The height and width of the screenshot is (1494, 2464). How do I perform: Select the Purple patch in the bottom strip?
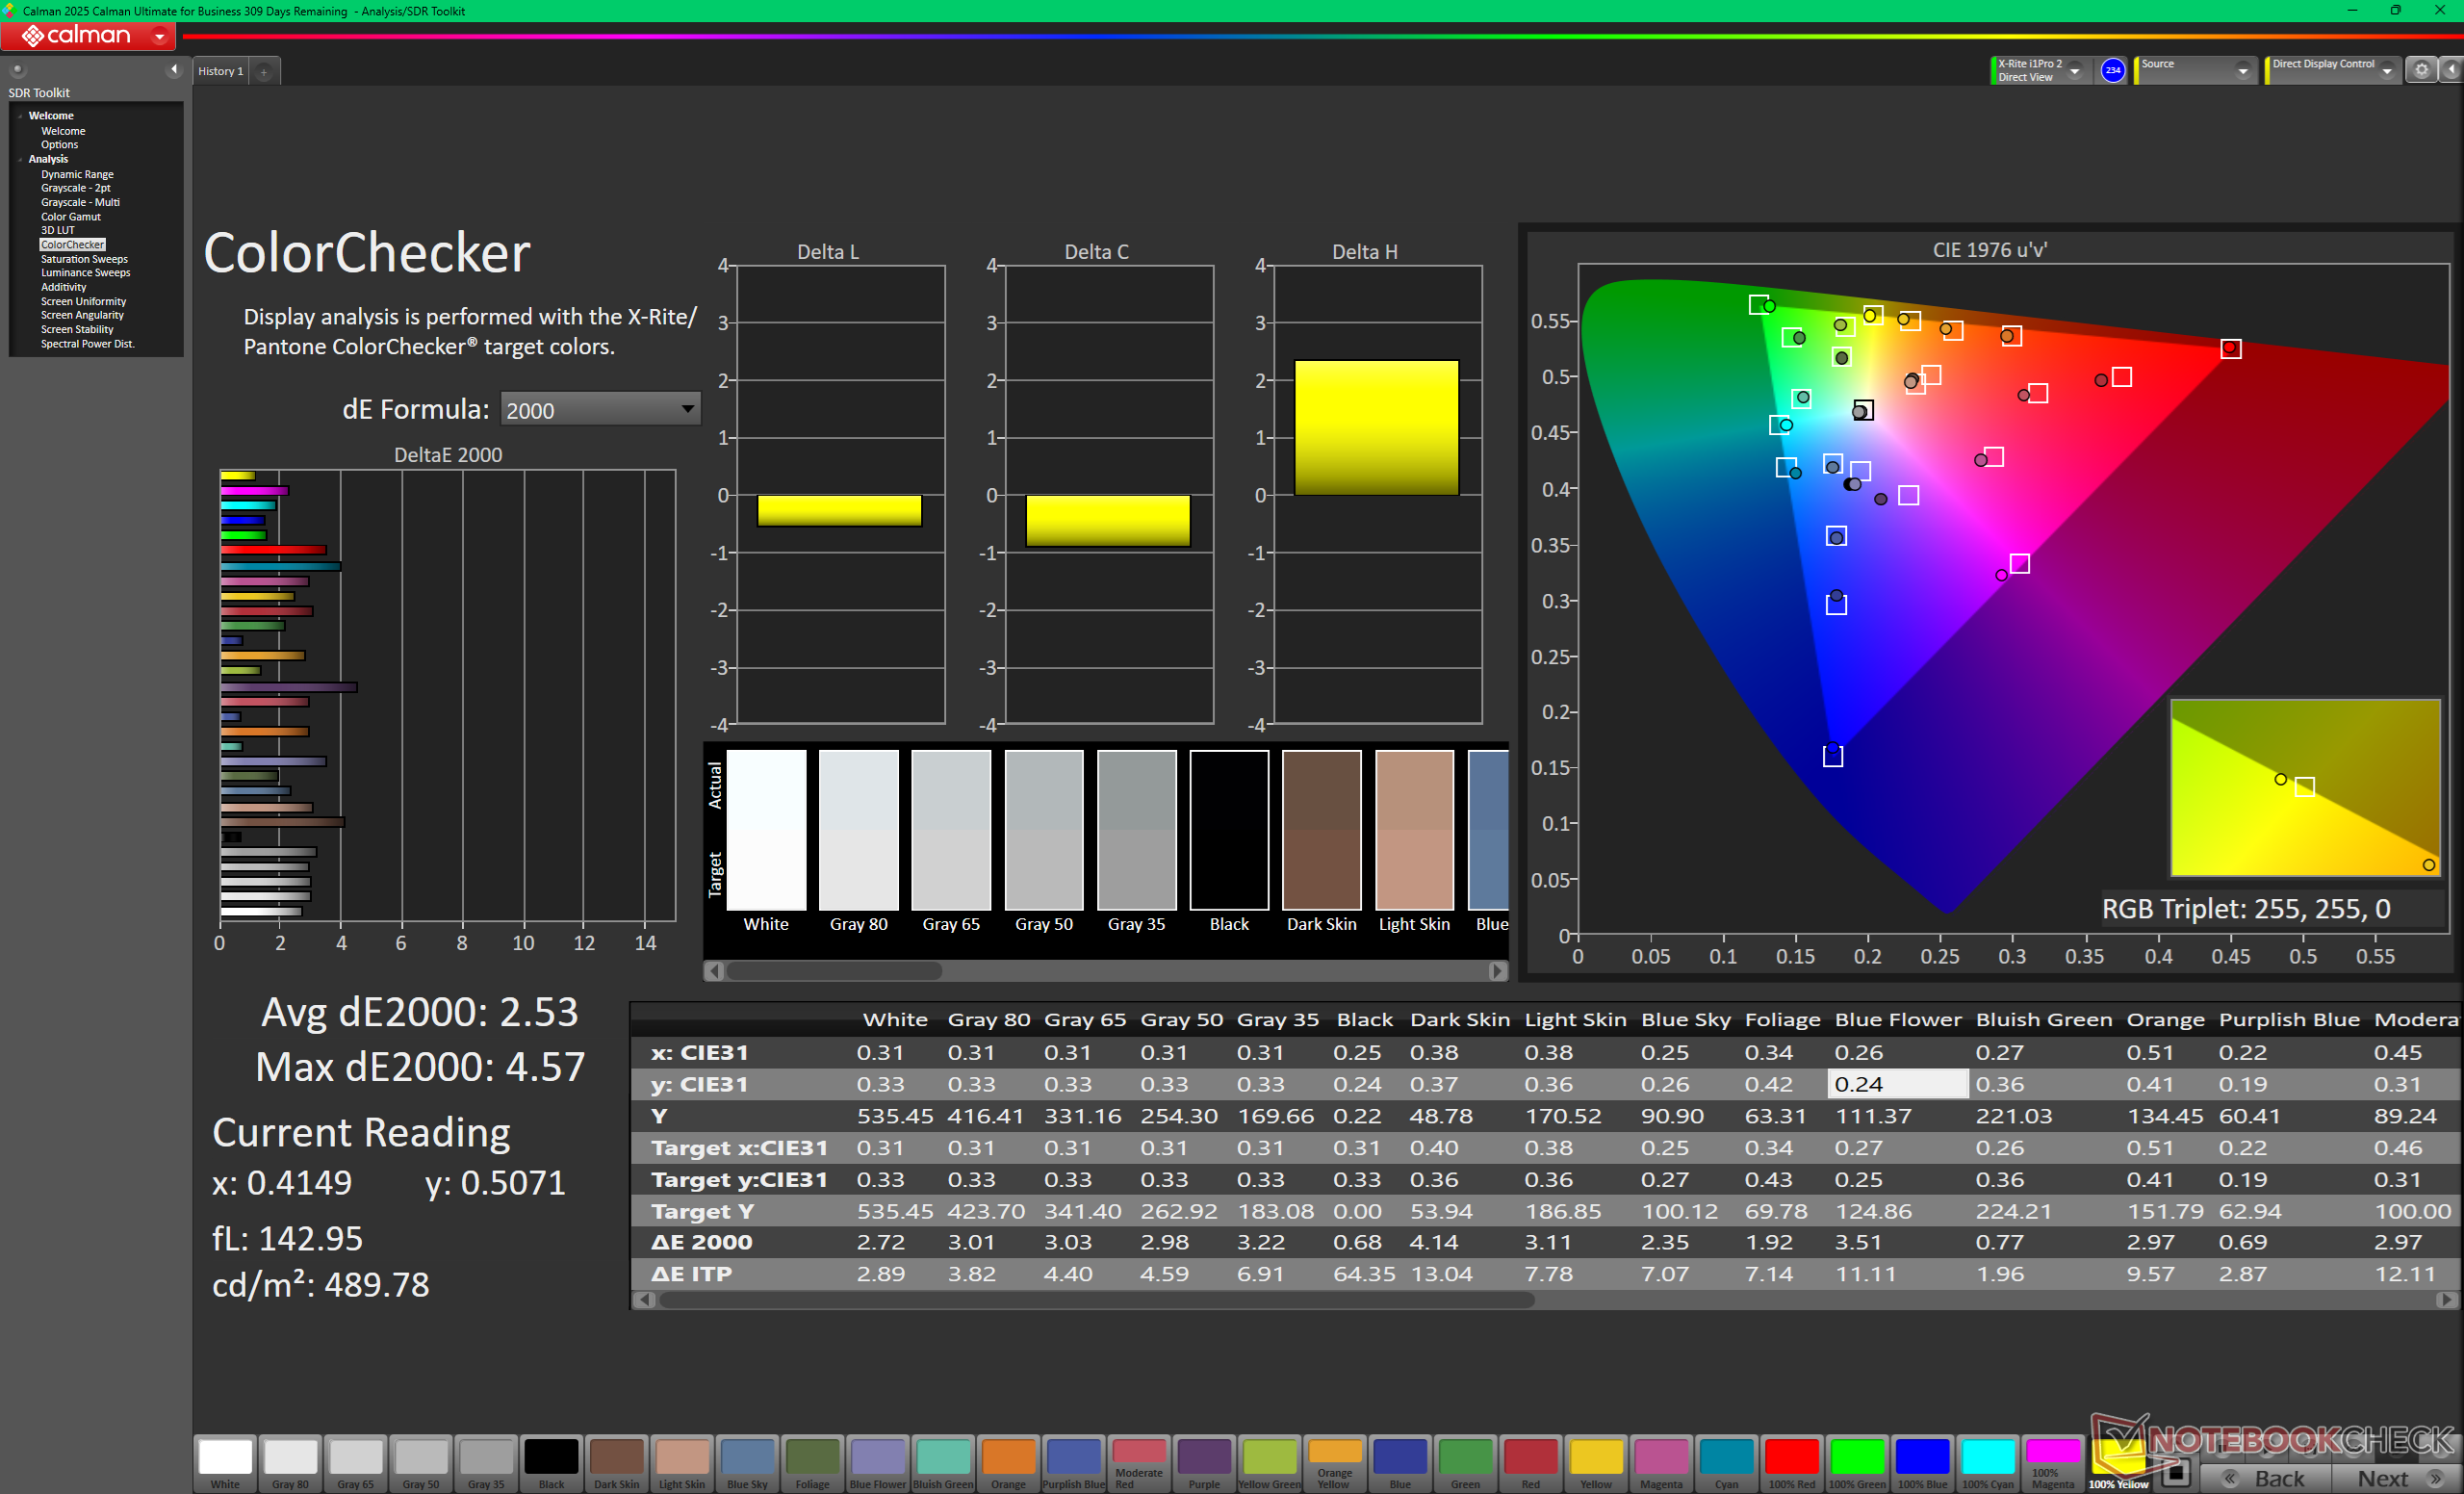point(1204,1464)
